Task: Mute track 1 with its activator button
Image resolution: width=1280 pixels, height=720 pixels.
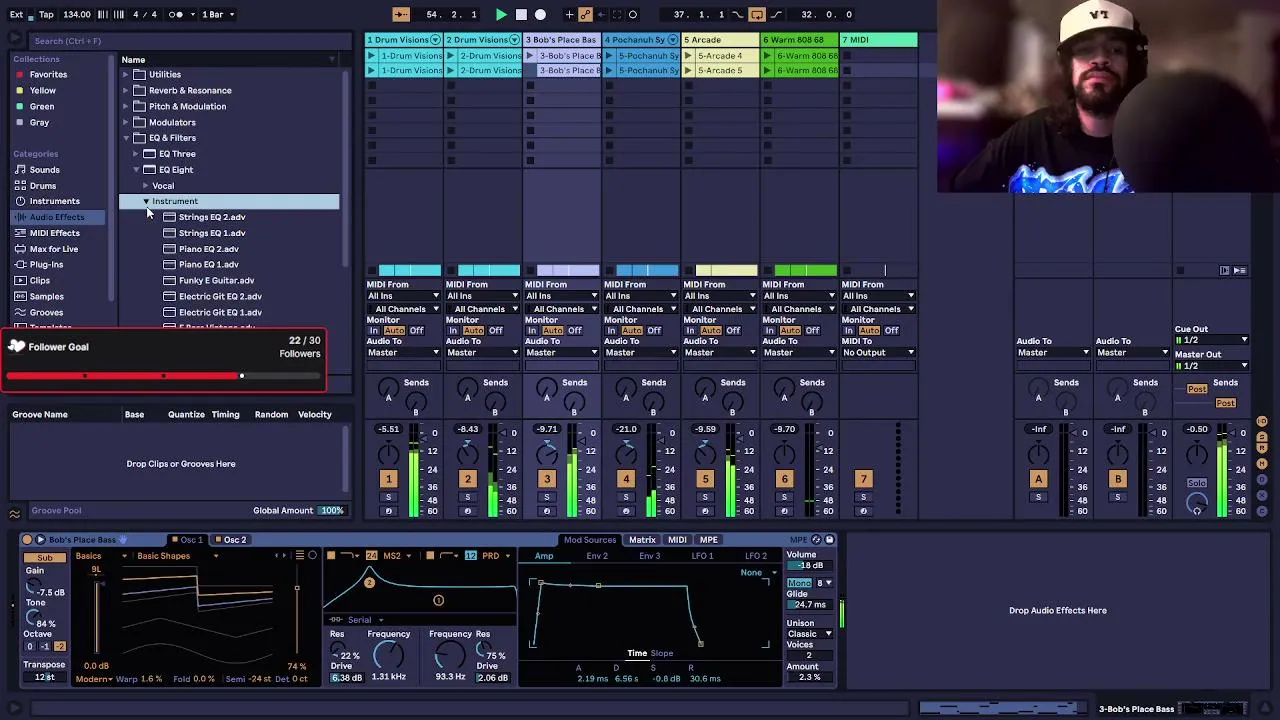Action: (388, 479)
